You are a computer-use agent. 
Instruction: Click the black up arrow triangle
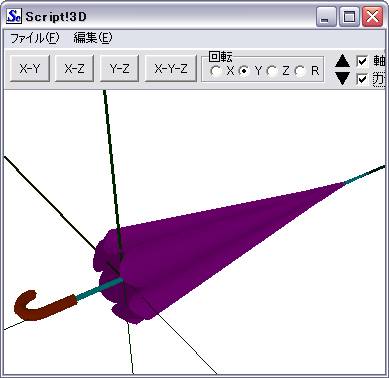pos(342,61)
